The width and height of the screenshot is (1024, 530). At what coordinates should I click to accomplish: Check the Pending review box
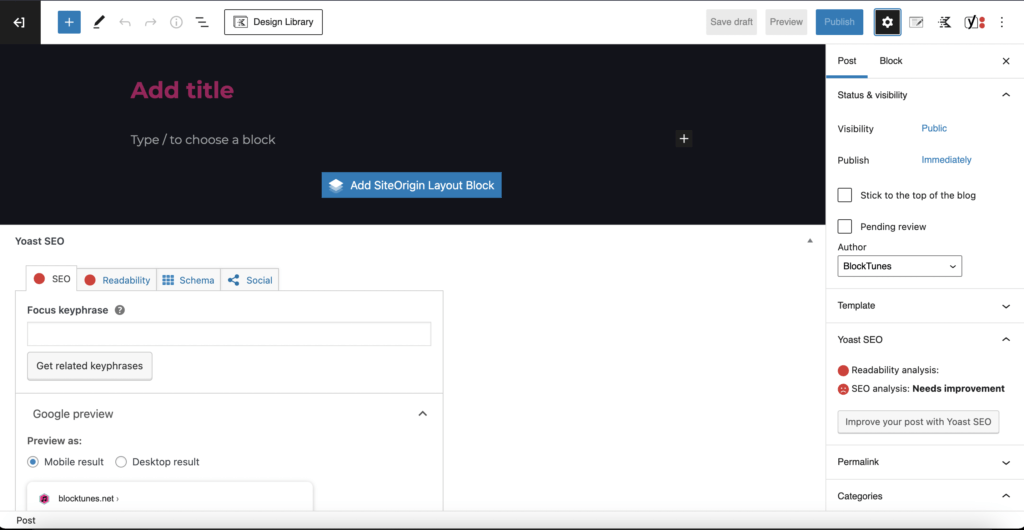click(844, 226)
